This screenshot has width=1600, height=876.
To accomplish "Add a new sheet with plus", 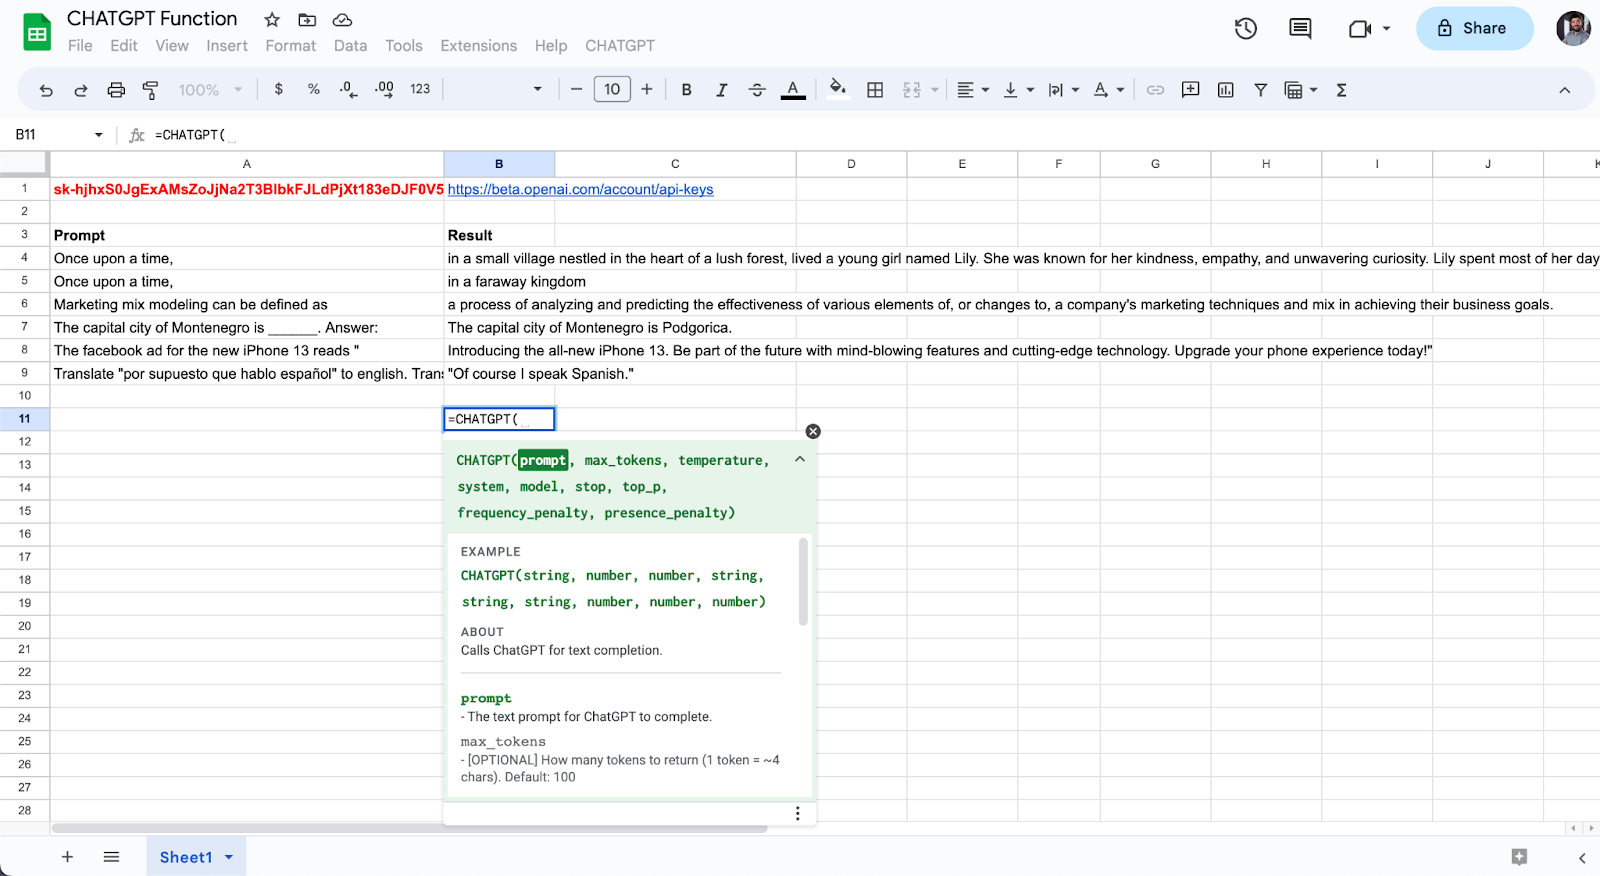I will [x=67, y=857].
